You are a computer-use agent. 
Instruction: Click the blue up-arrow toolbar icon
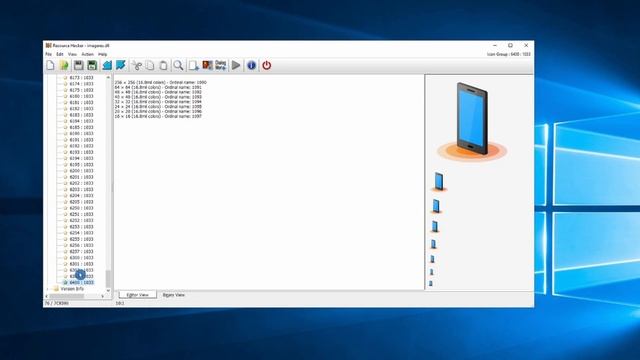(x=107, y=65)
